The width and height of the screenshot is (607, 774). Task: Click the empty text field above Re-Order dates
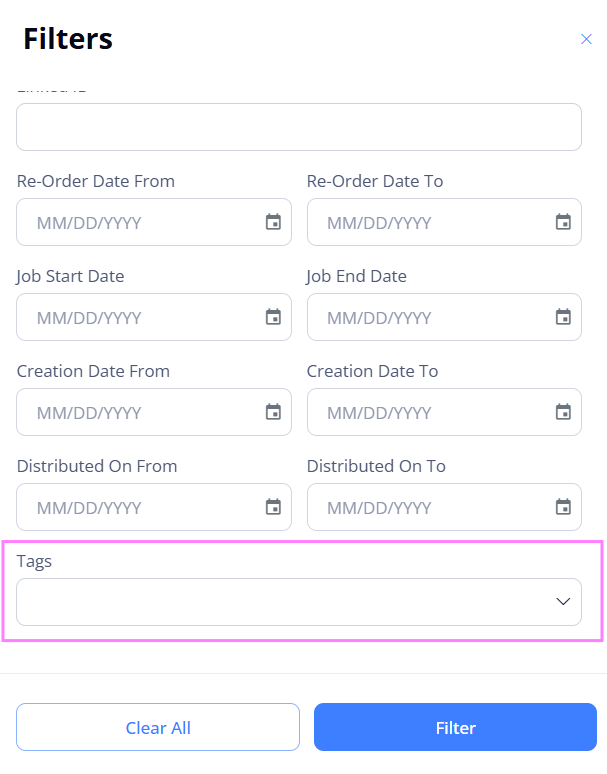click(x=299, y=127)
